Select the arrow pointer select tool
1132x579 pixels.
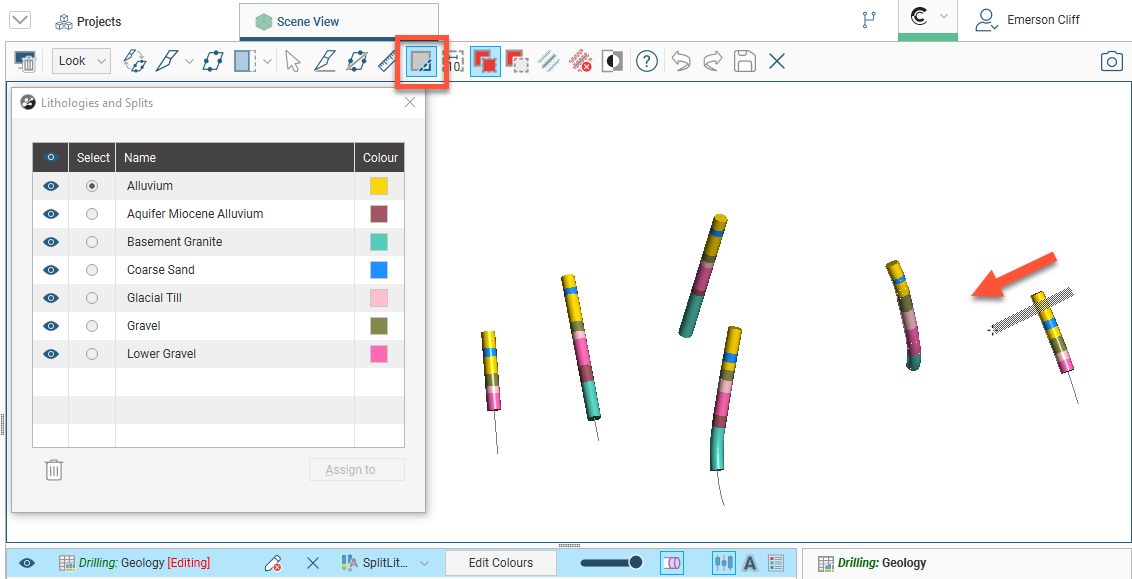(292, 62)
